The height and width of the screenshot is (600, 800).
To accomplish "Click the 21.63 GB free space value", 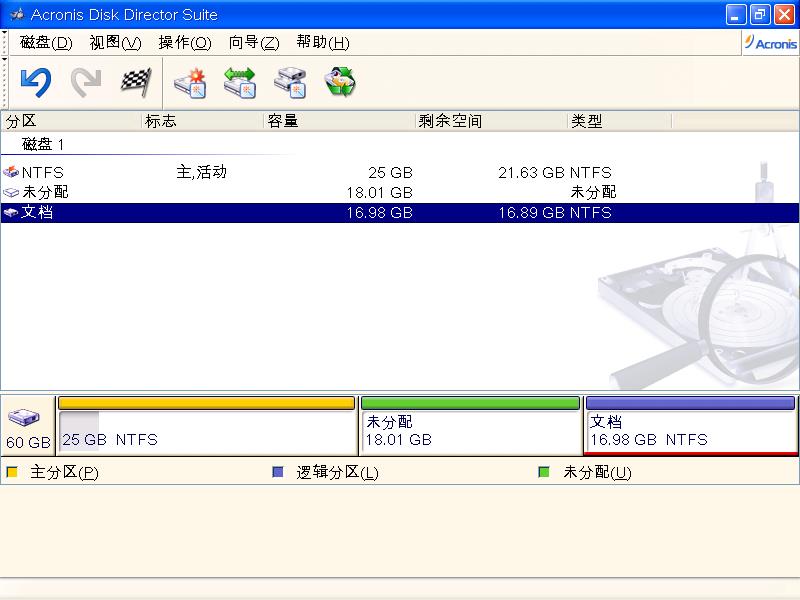I will click(531, 172).
